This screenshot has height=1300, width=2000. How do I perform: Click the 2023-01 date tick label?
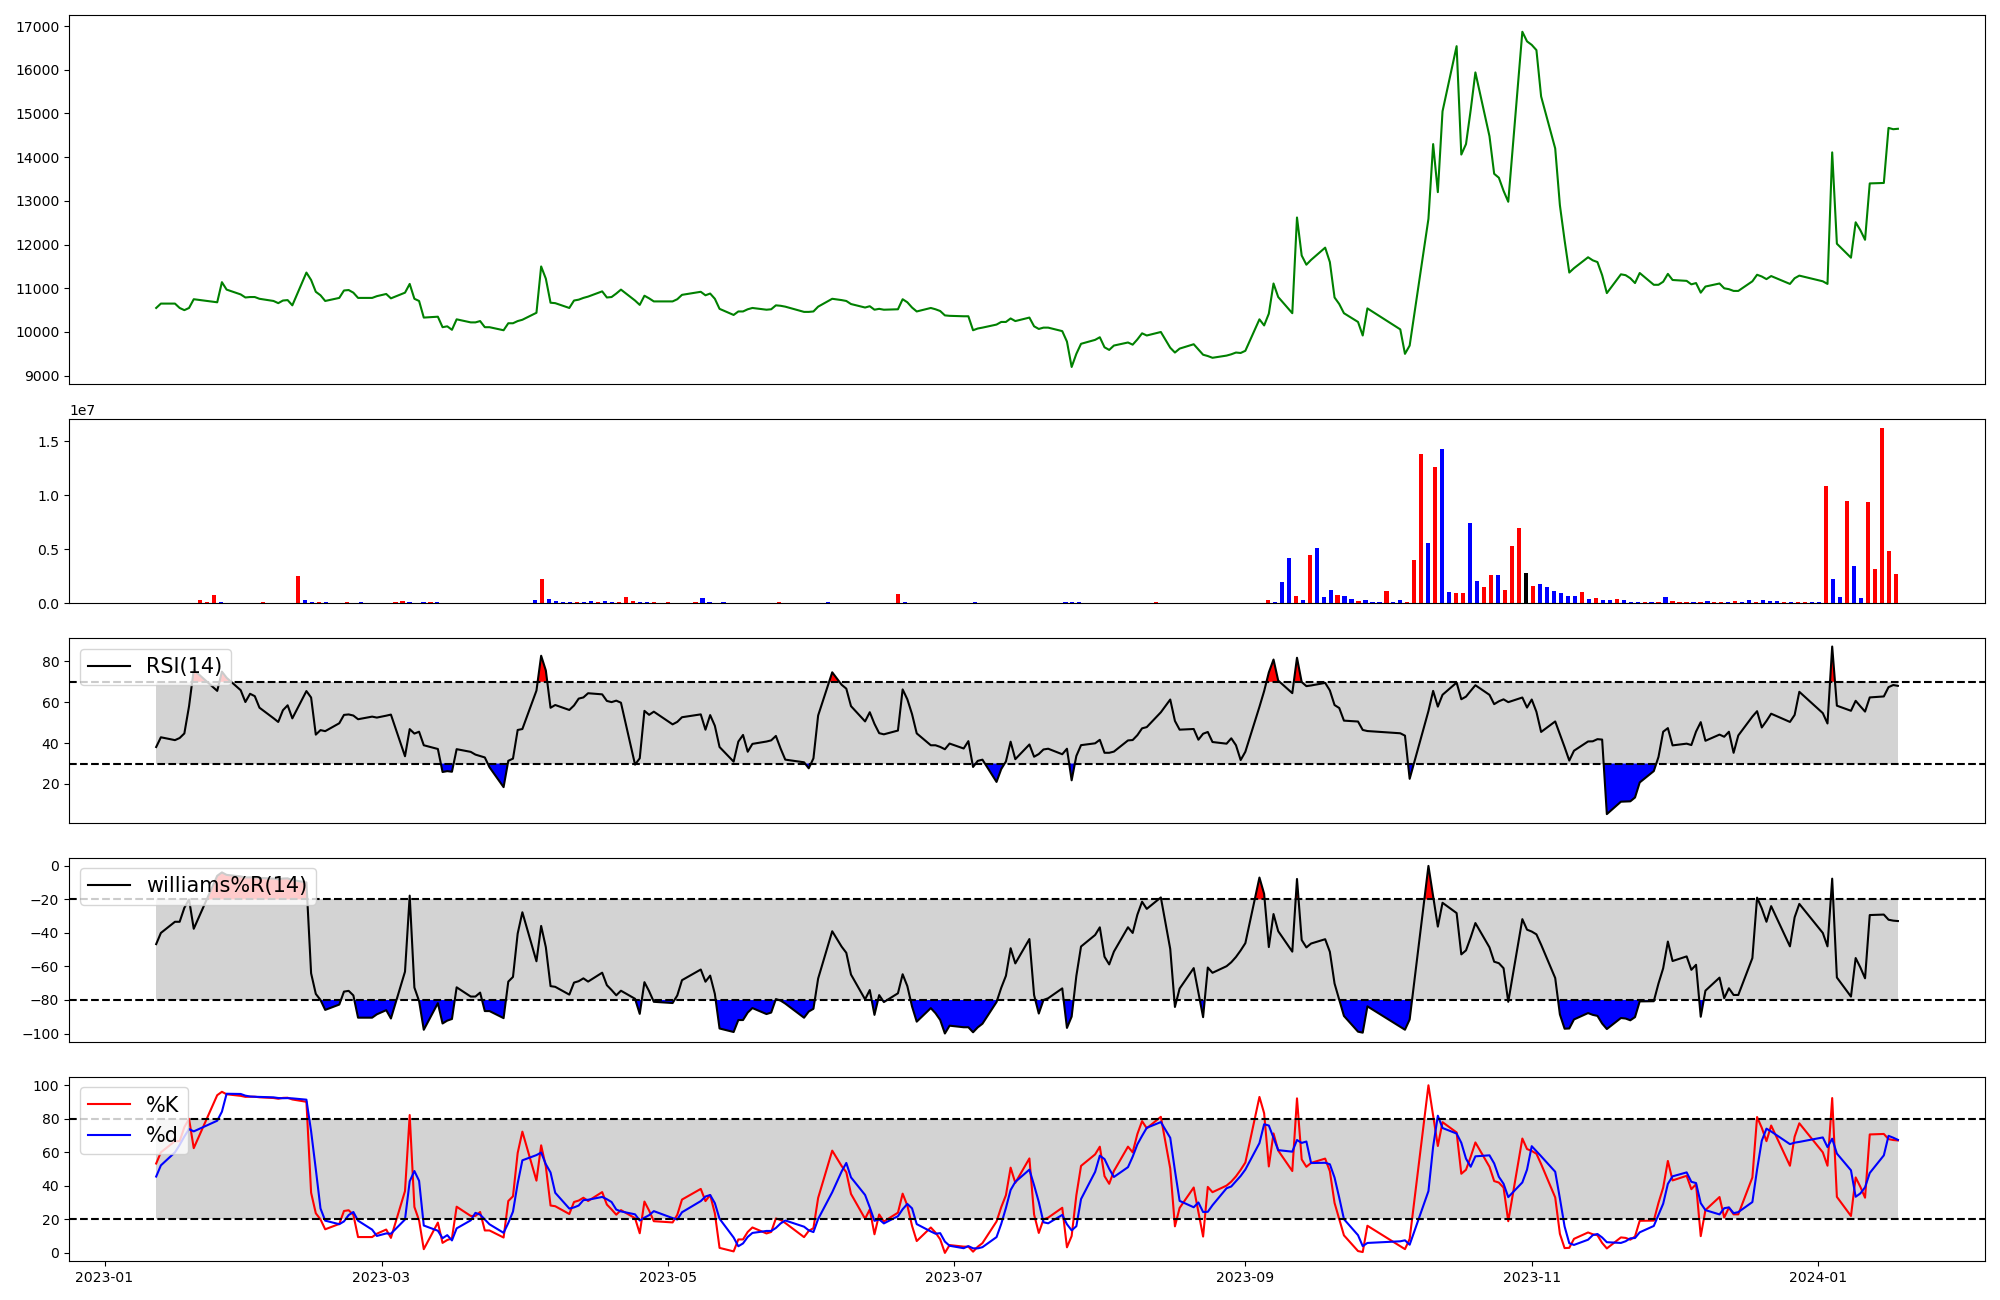(x=104, y=1277)
